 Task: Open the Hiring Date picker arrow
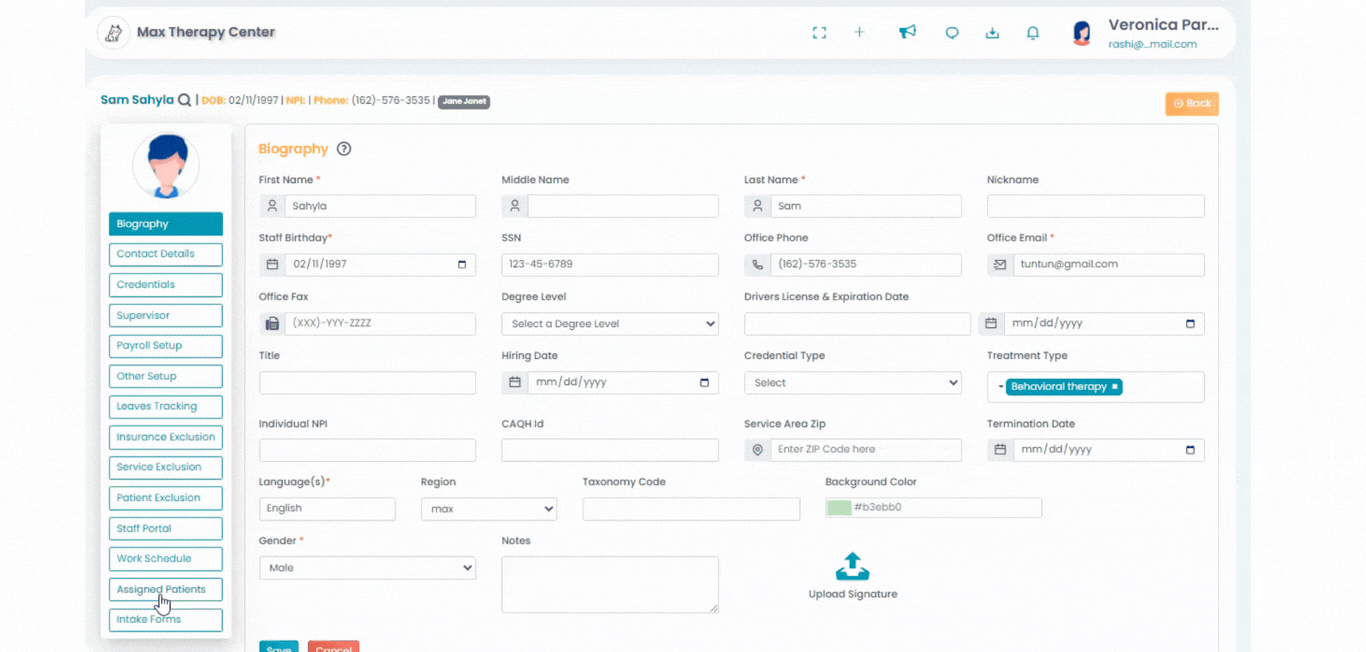pos(704,383)
